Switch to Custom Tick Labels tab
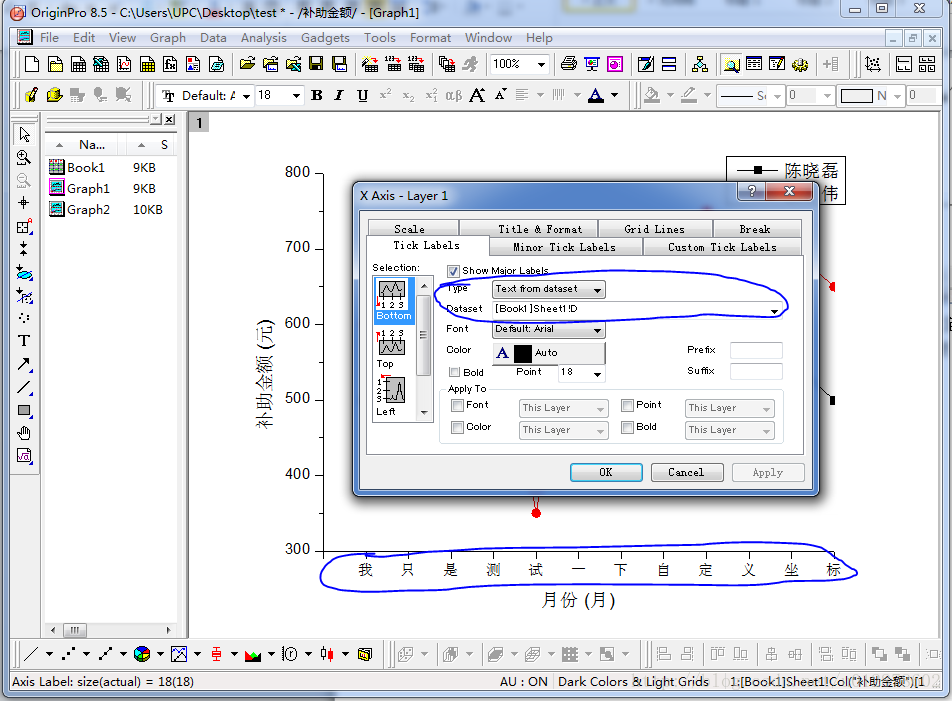 [x=722, y=247]
